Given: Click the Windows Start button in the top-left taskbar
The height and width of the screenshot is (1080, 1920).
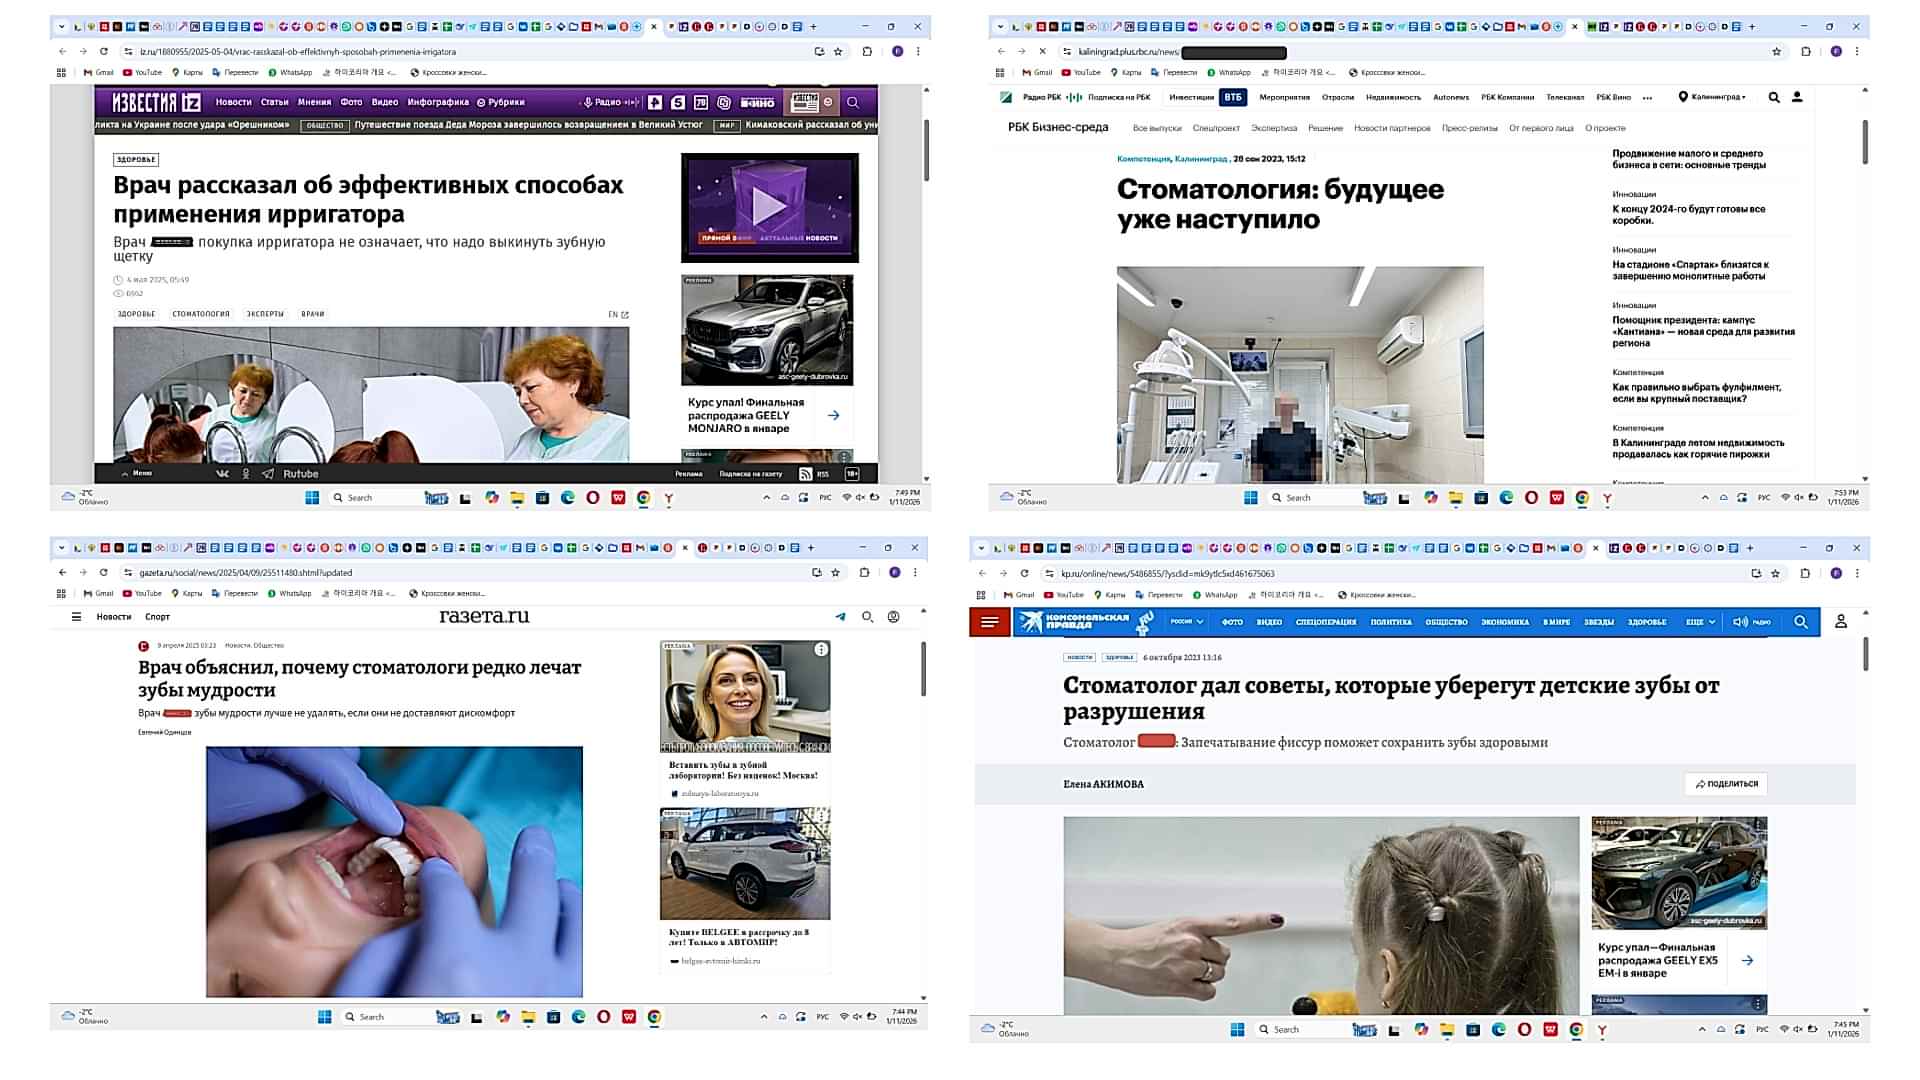Looking at the screenshot, I should pos(312,498).
